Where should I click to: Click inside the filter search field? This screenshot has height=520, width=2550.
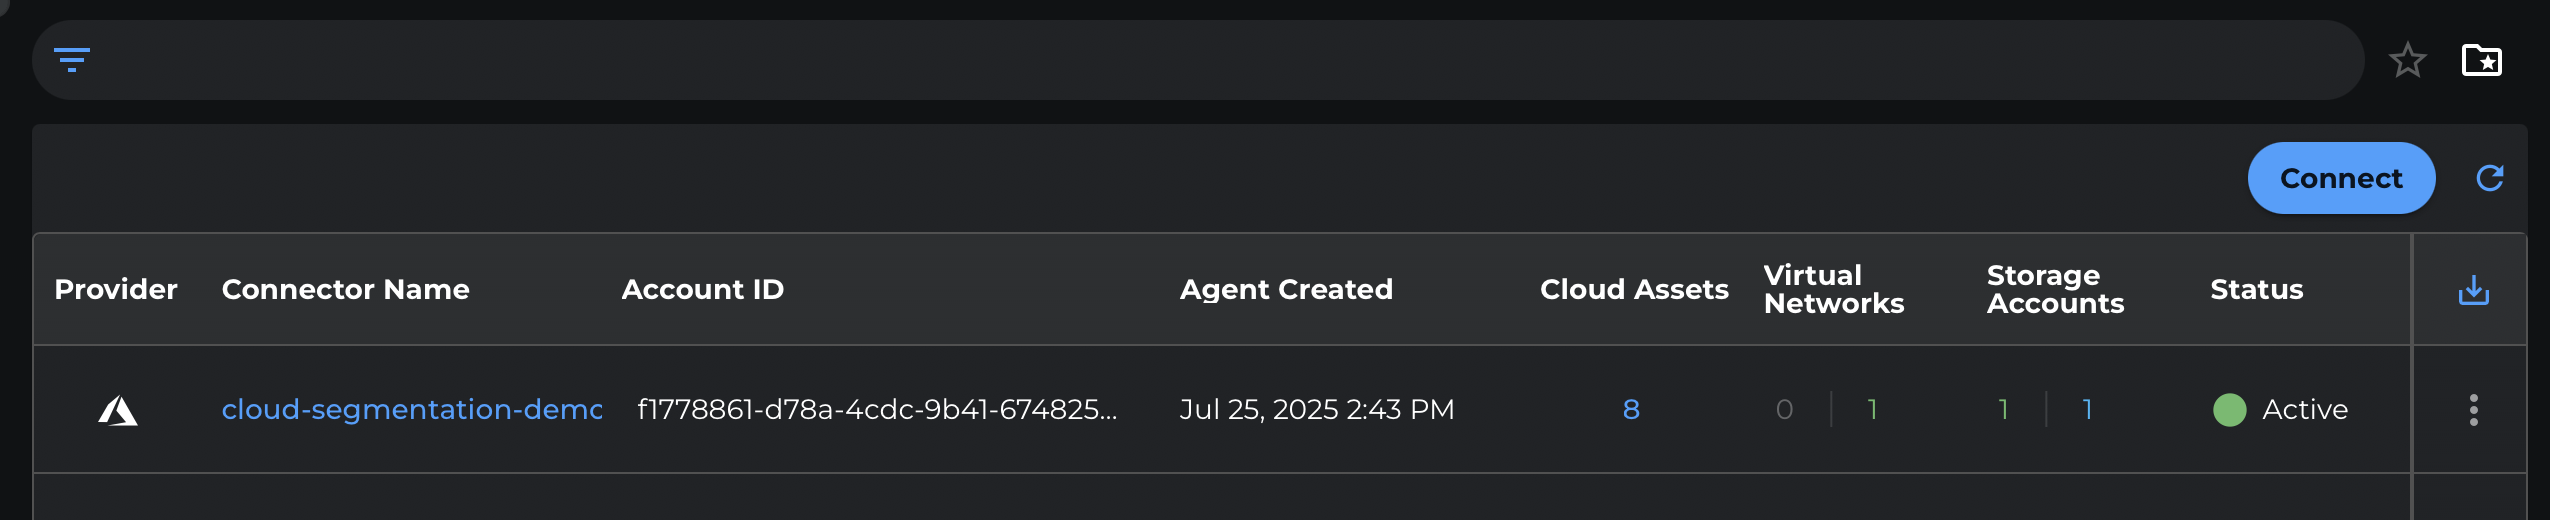[1200, 60]
